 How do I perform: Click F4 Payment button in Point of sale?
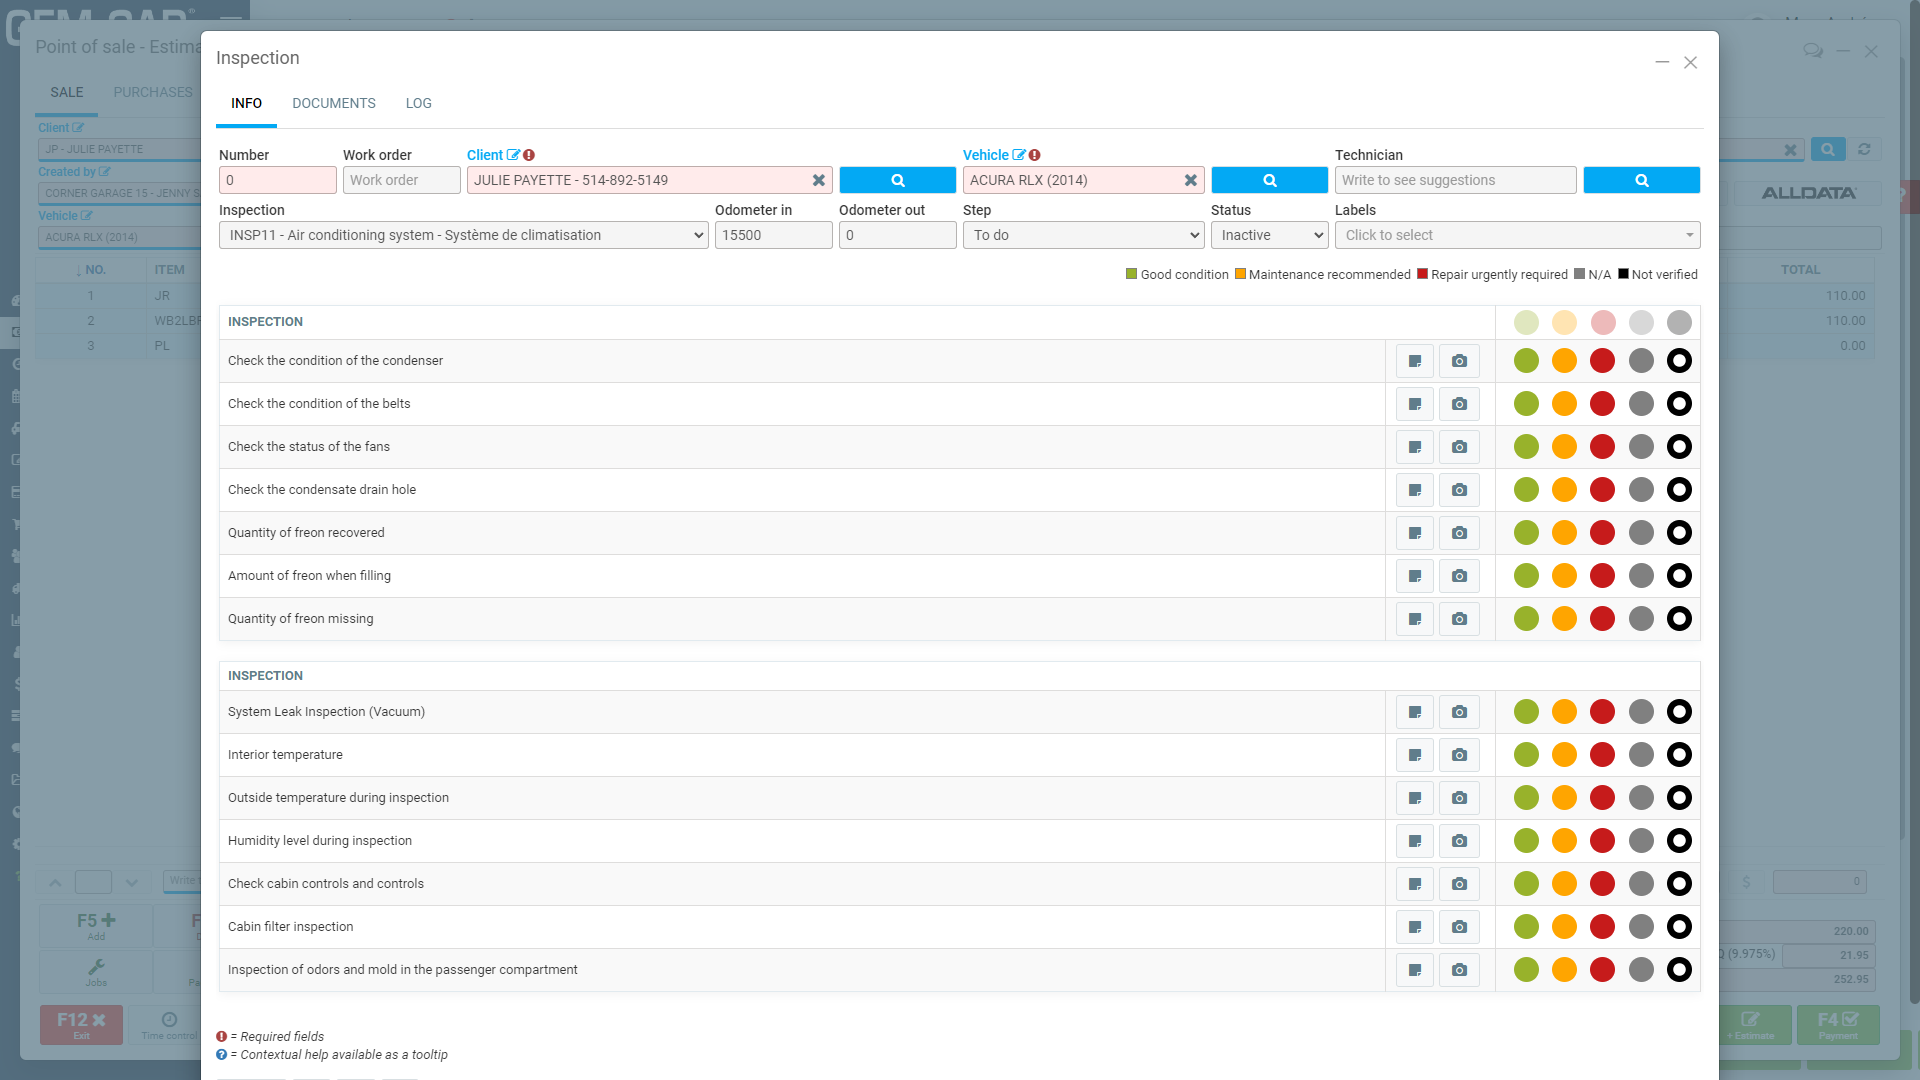coord(1838,1025)
